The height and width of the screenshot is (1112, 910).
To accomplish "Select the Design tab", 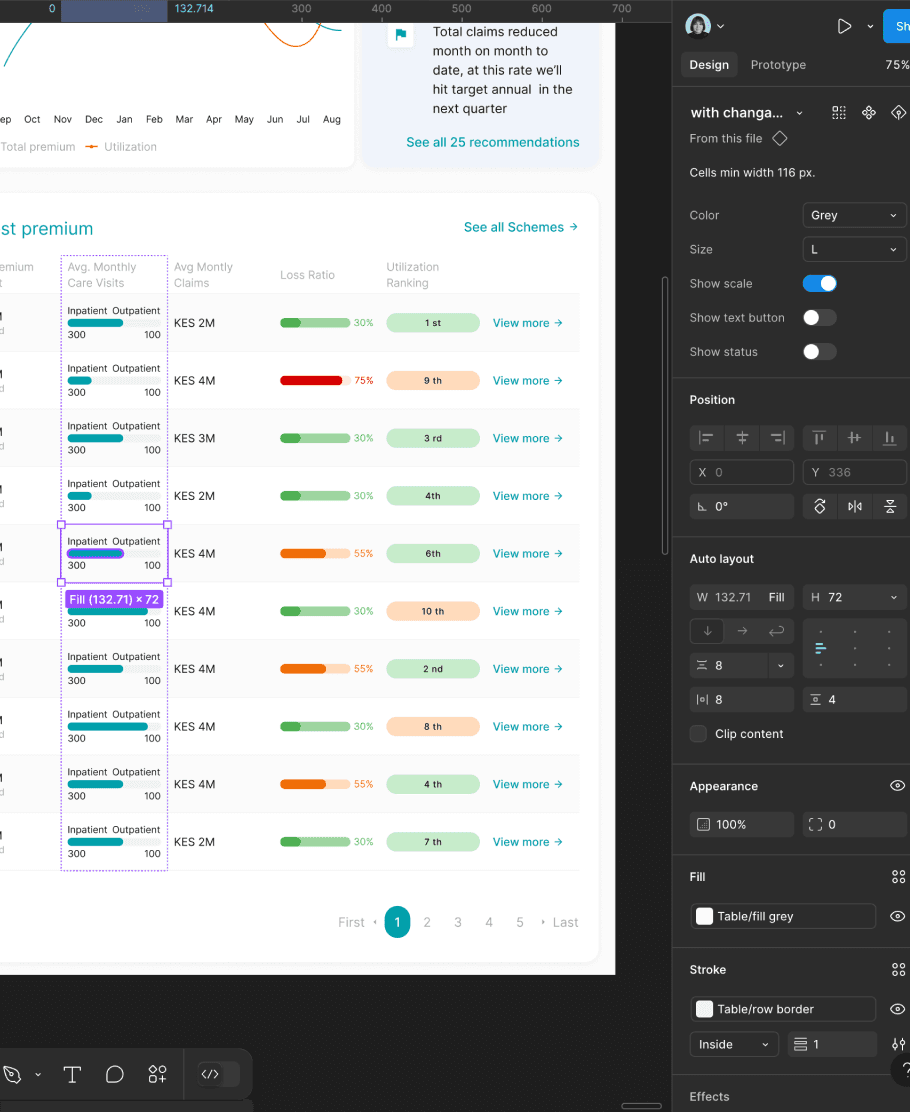I will click(x=709, y=64).
